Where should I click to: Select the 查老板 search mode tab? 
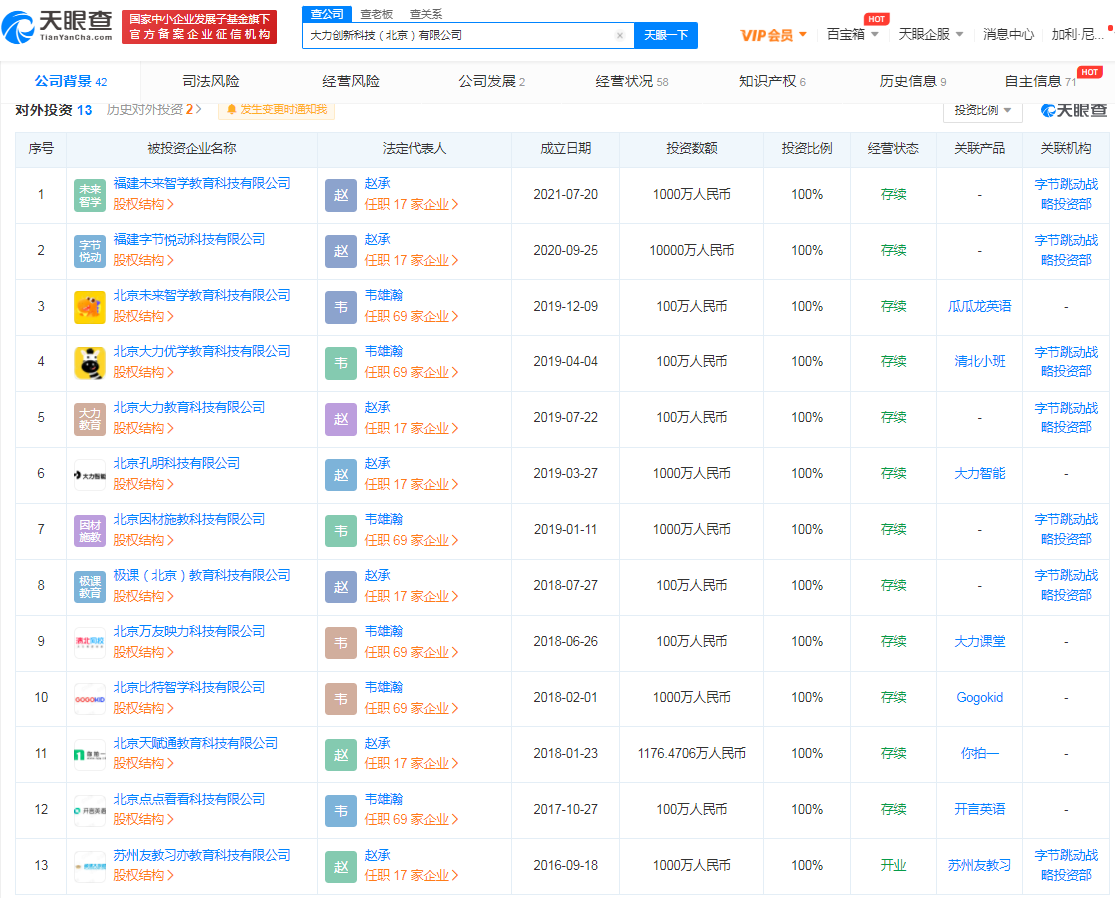[376, 14]
